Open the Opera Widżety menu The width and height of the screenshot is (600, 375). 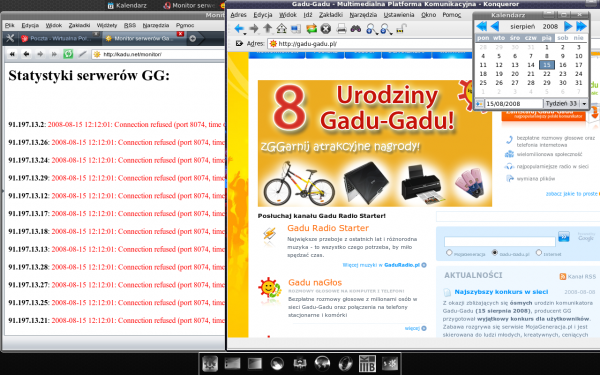(x=107, y=25)
